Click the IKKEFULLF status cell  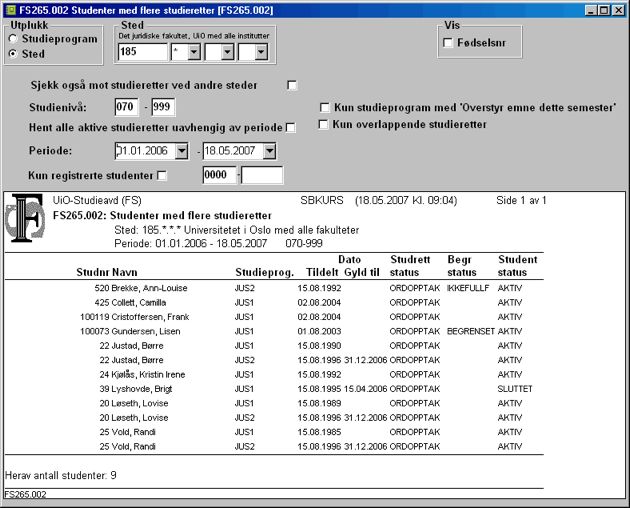(468, 288)
